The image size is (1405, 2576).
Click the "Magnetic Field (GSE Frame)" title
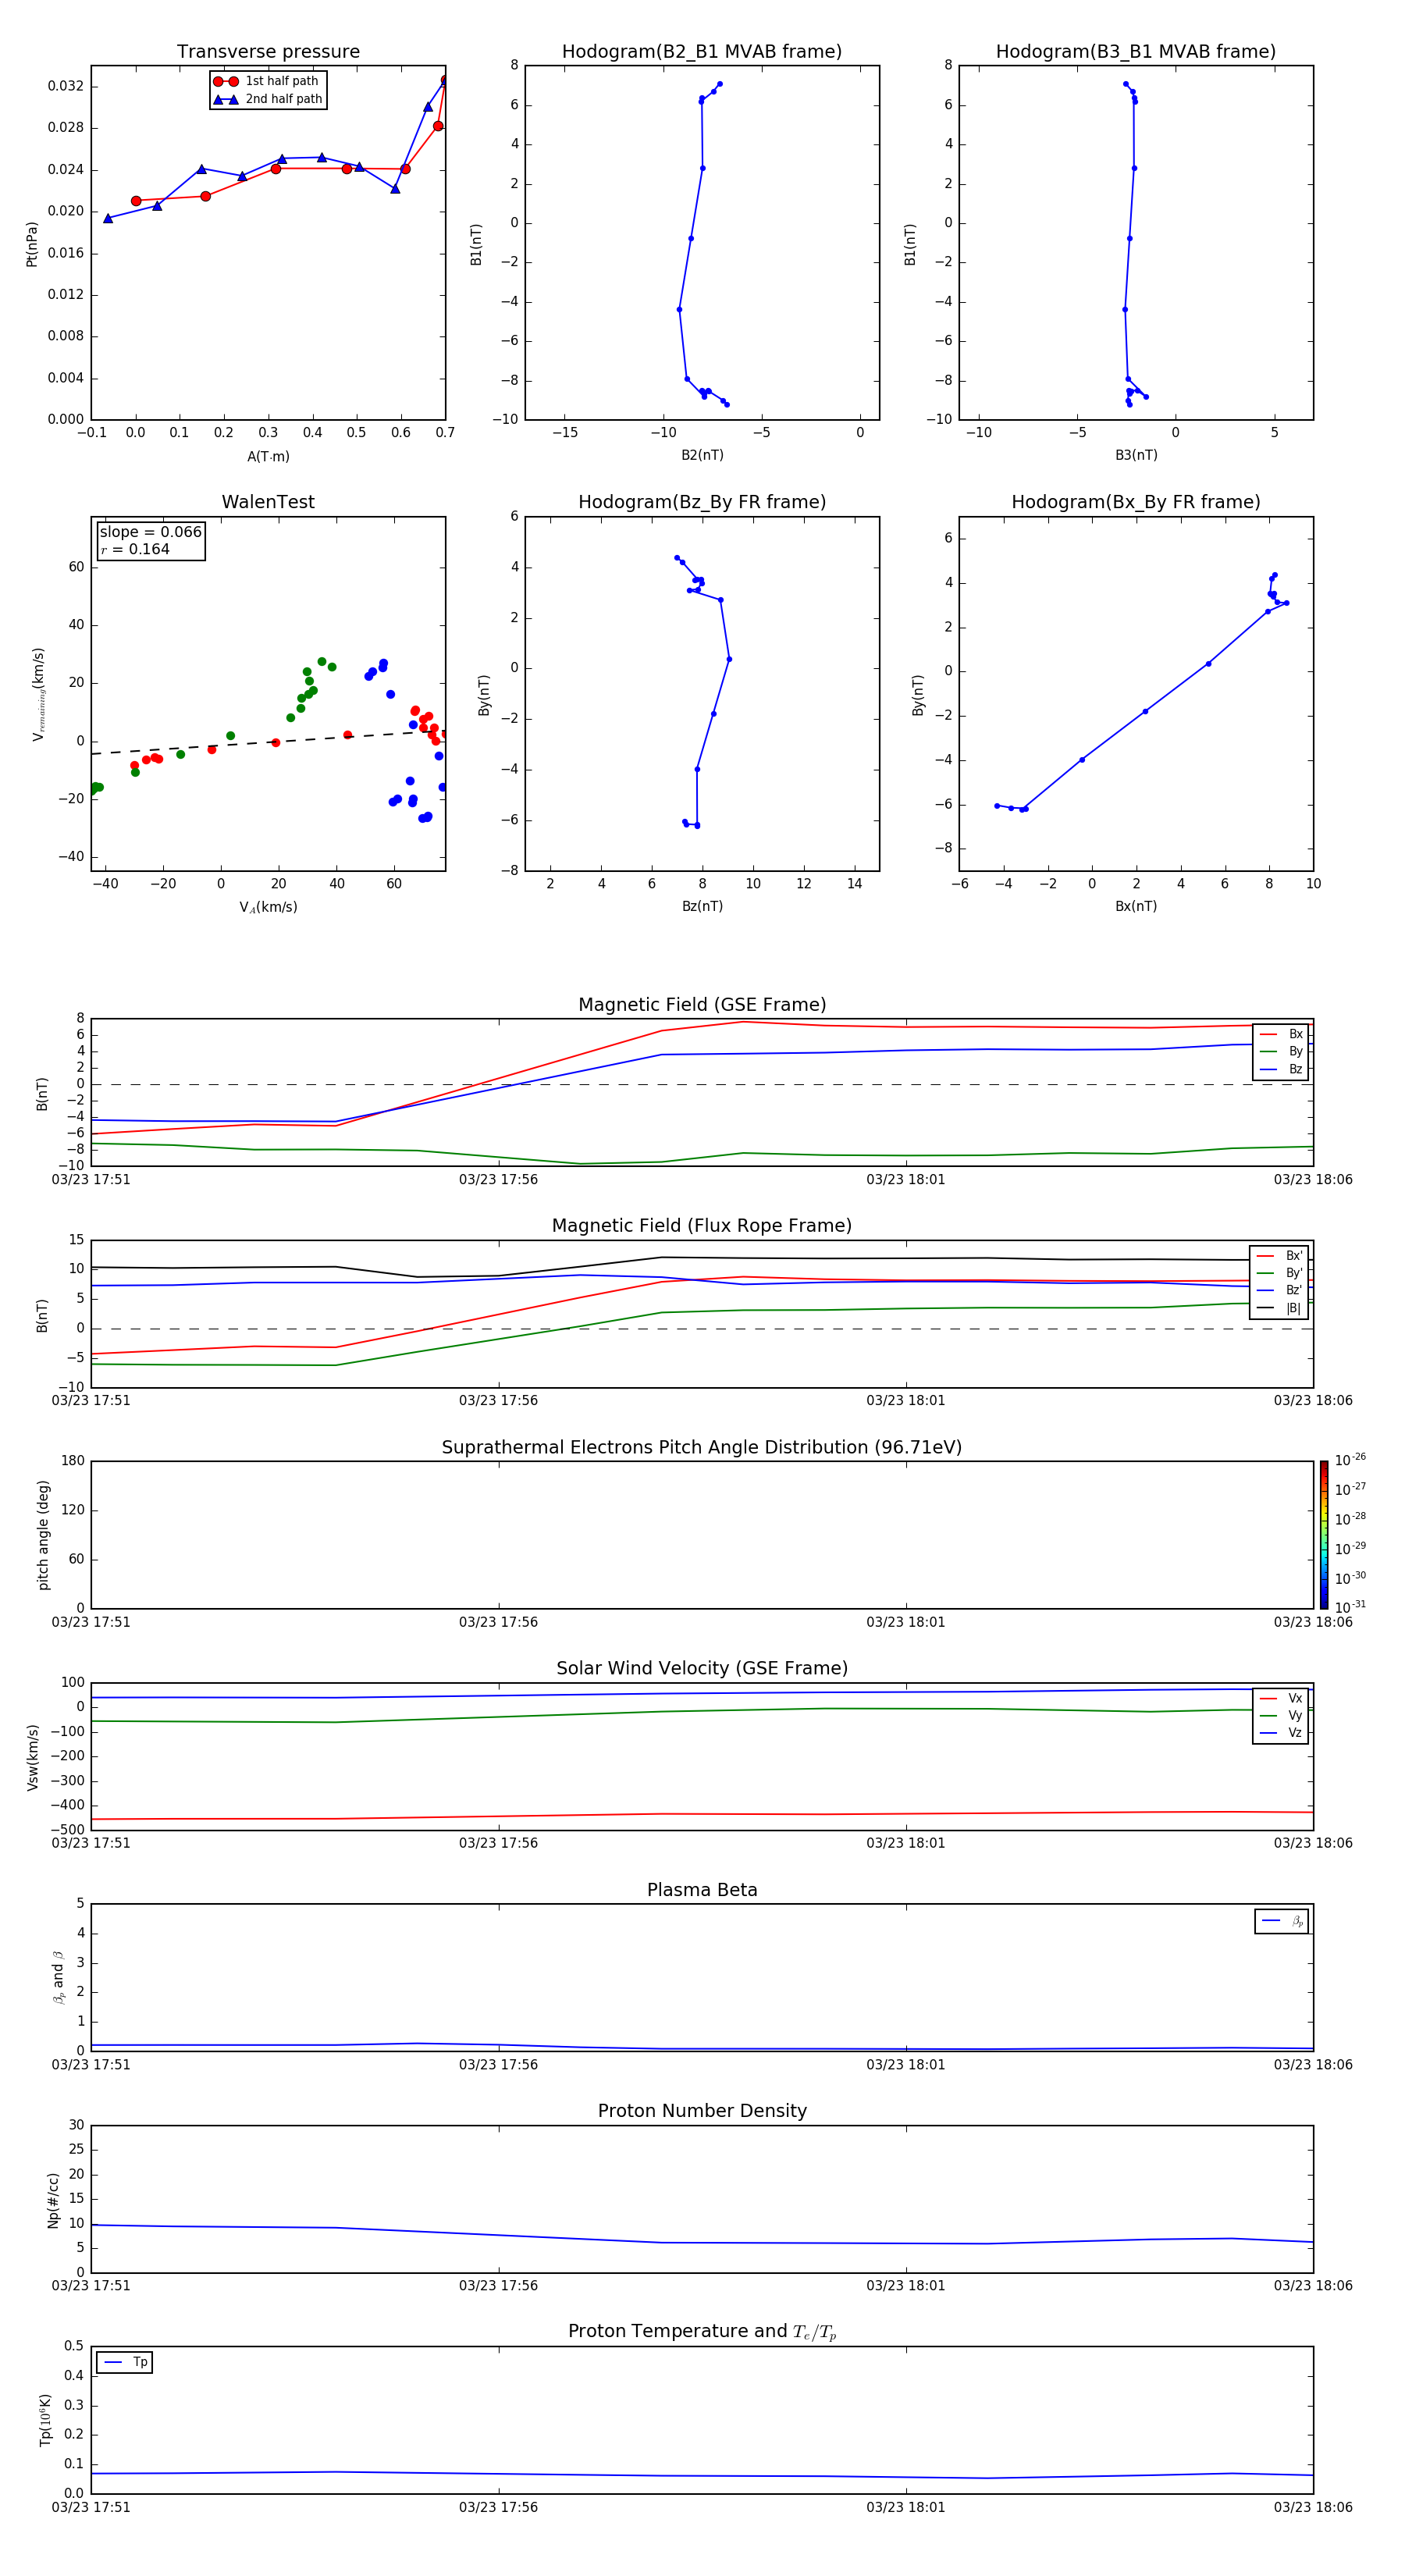tap(702, 1005)
